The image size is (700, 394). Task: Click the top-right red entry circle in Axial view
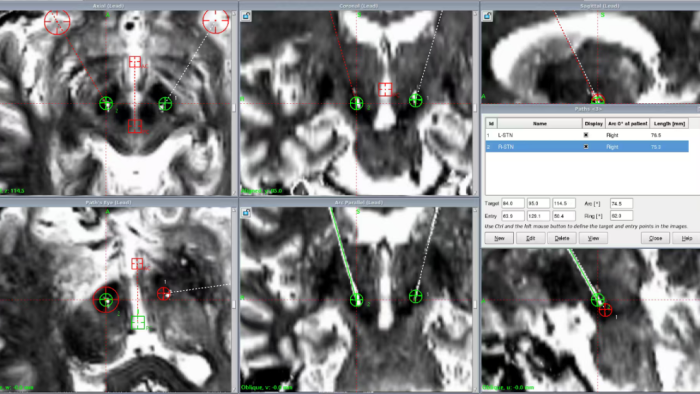tap(216, 21)
